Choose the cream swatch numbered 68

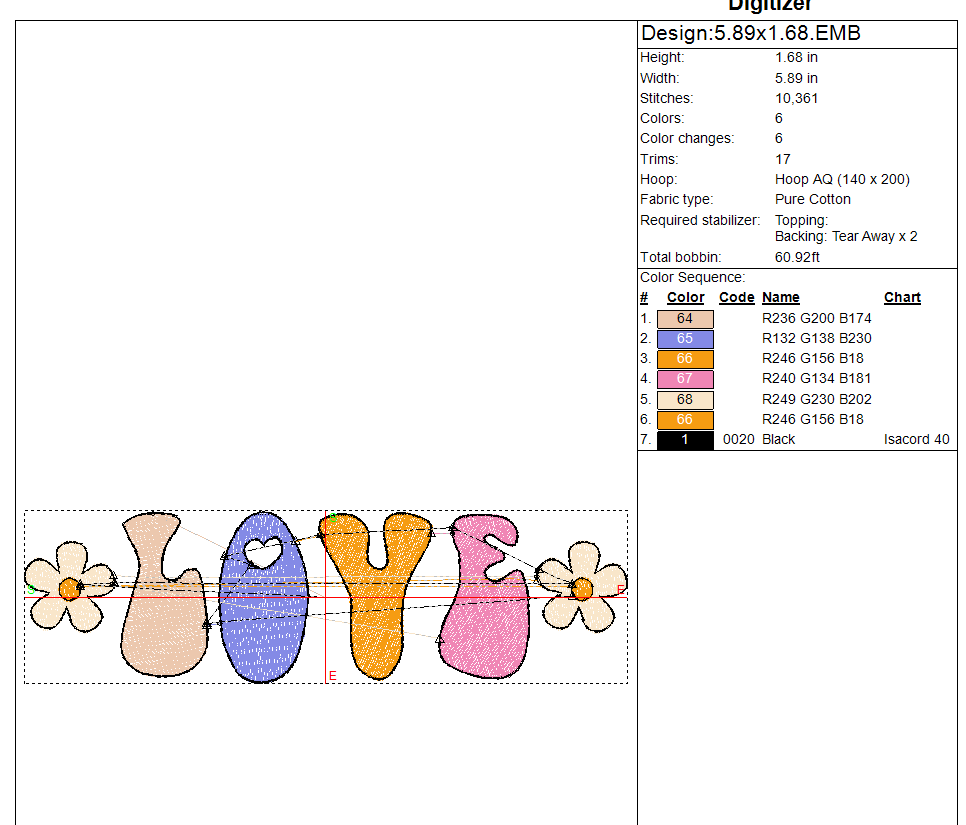pyautogui.click(x=685, y=400)
